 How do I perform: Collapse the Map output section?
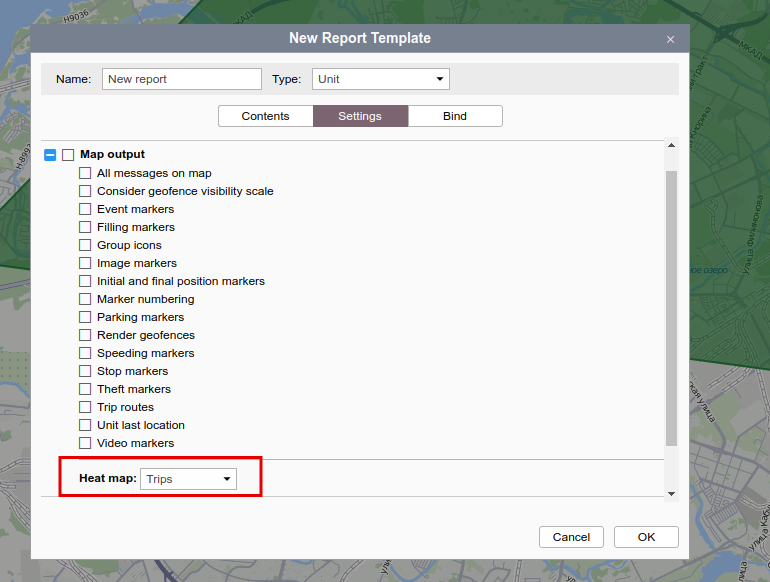(x=50, y=155)
